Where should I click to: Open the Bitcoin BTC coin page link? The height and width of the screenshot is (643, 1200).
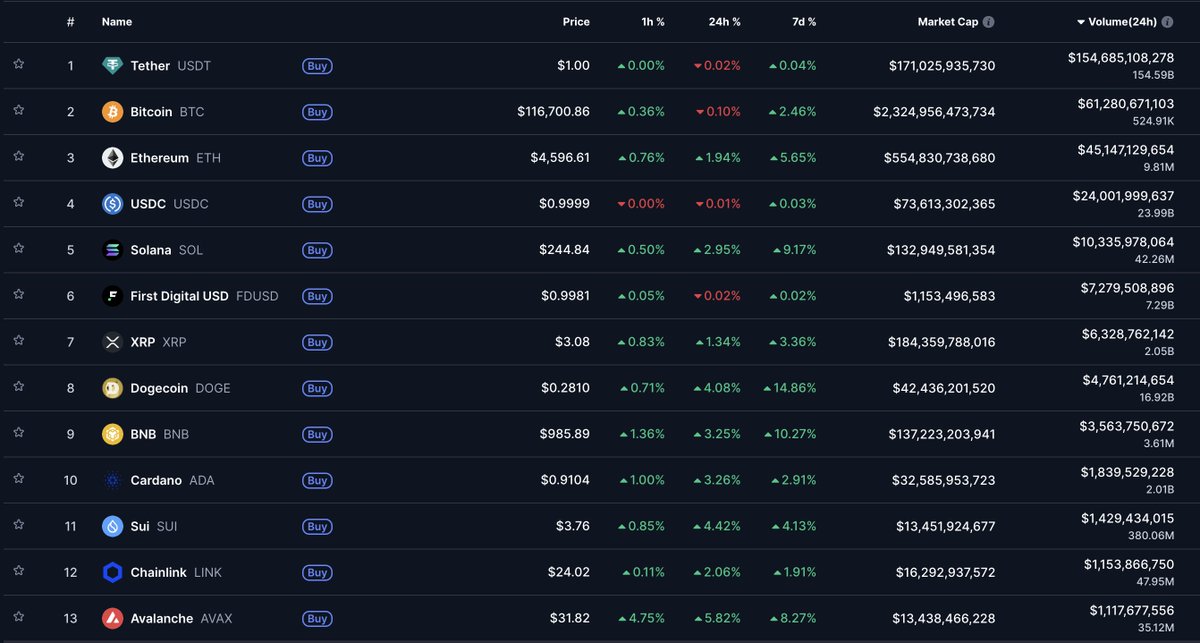pos(153,112)
